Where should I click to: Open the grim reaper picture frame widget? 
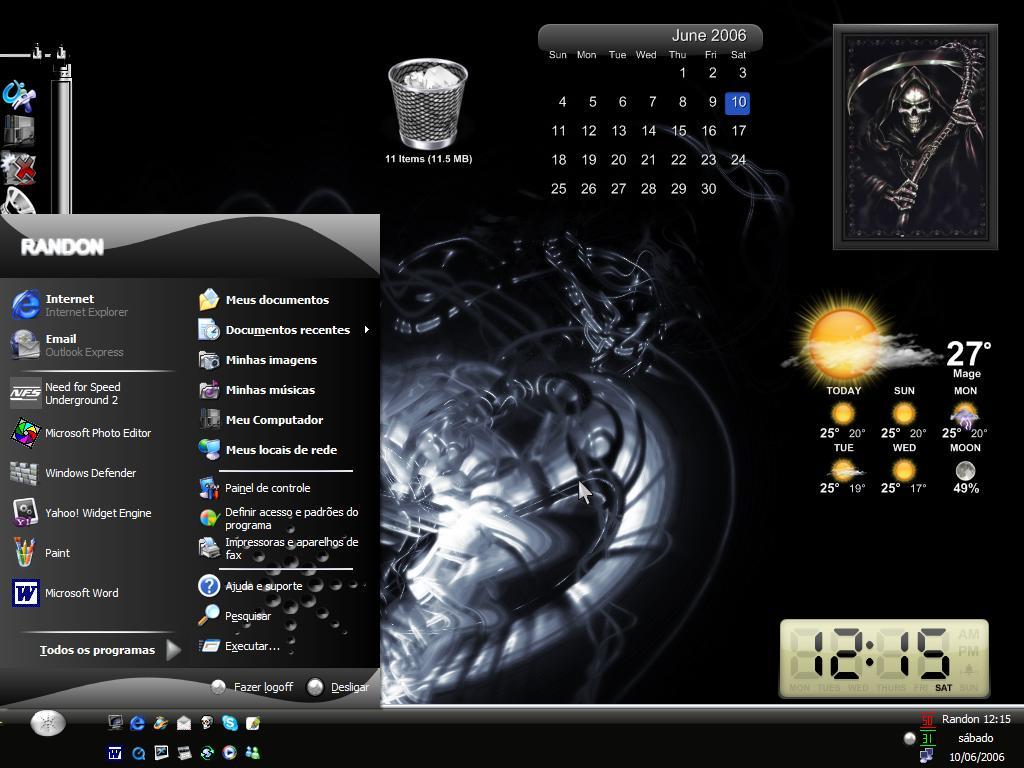click(x=916, y=137)
